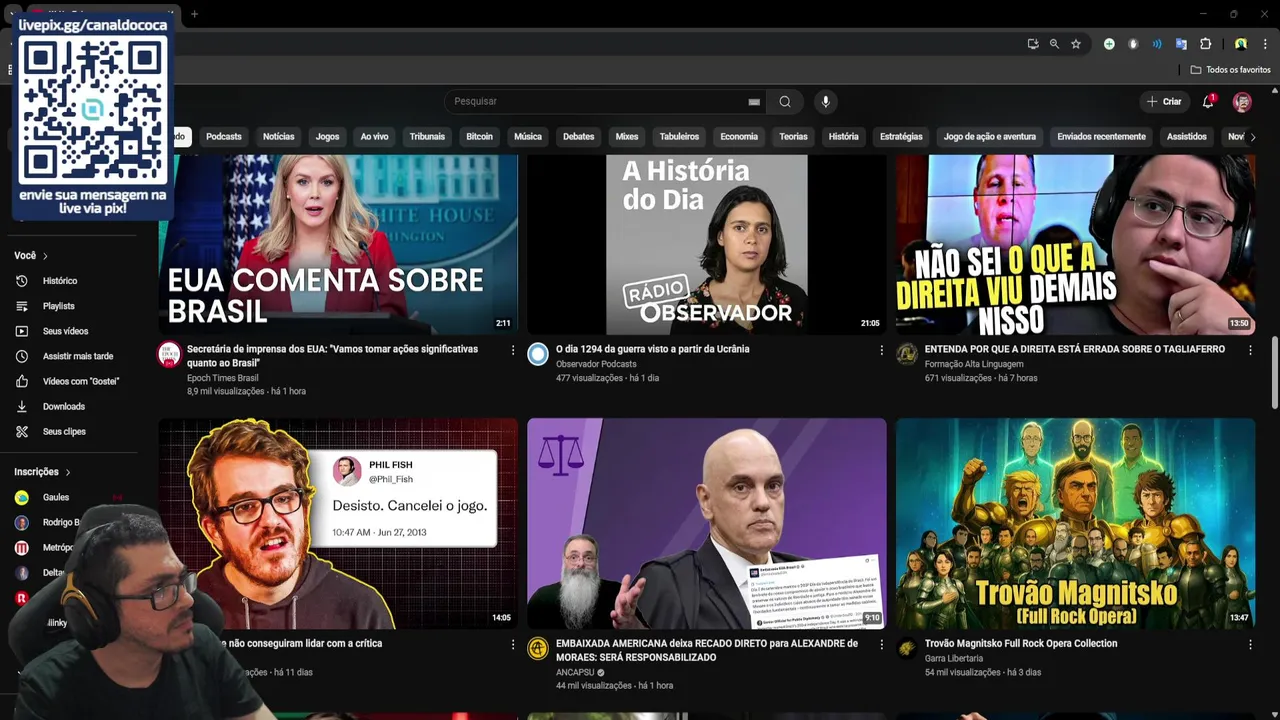Open Formação Alta Linguagem channel avatar
1280x720 pixels.
coord(907,354)
